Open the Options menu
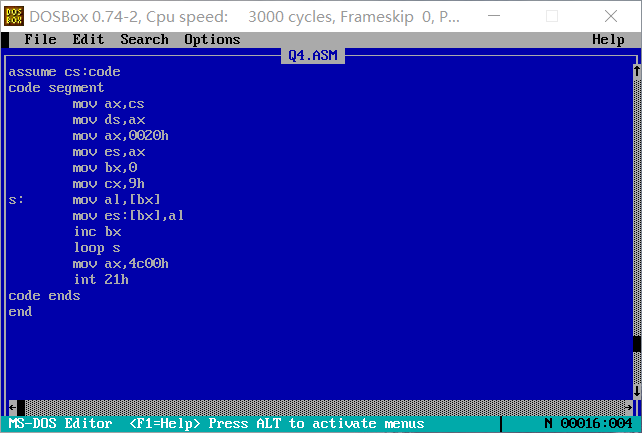 click(212, 40)
